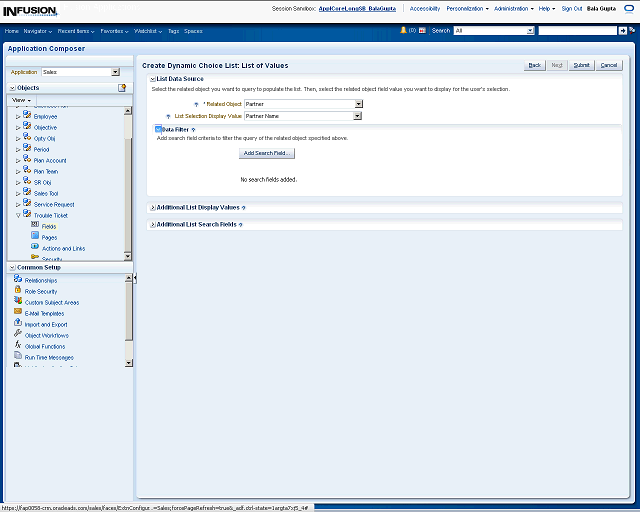The width and height of the screenshot is (640, 512).
Task: Expand the Service Request tree node
Action: pos(18,204)
